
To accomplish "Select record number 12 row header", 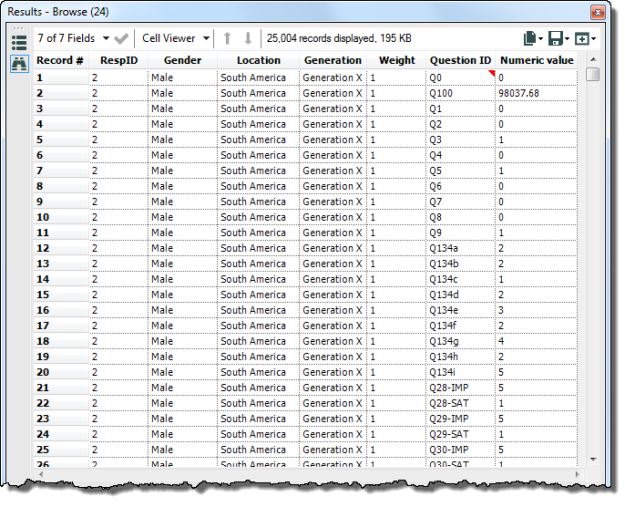I will (61, 248).
